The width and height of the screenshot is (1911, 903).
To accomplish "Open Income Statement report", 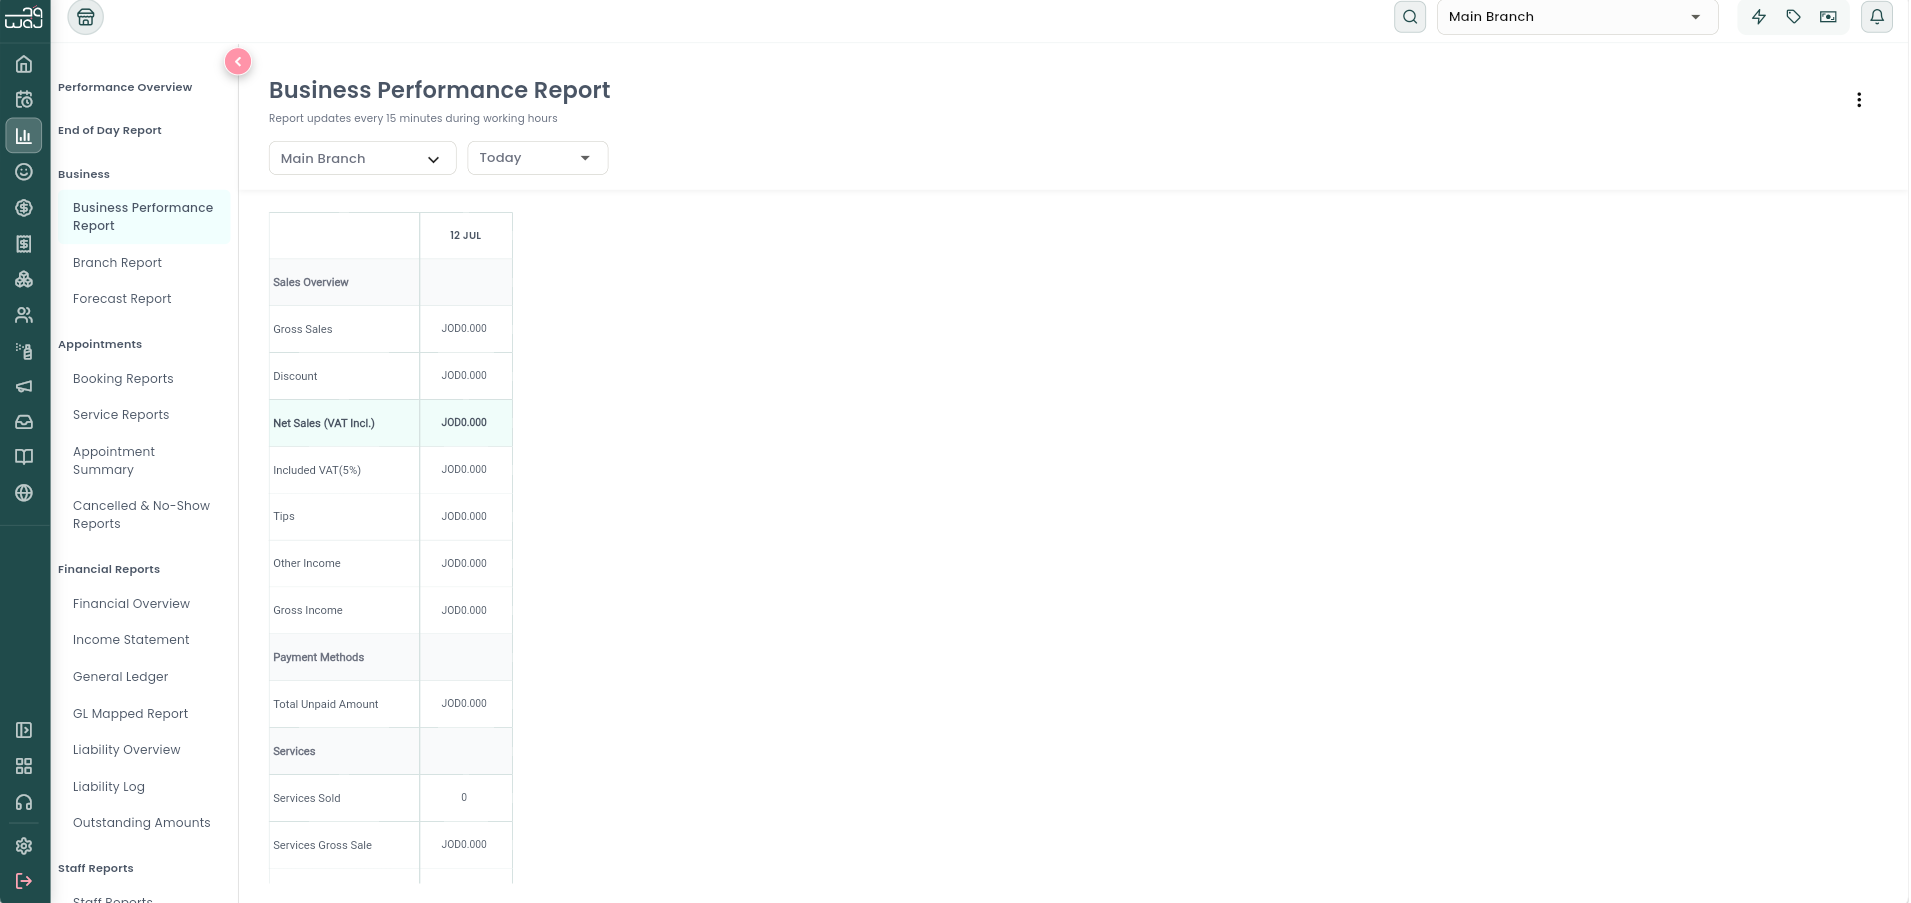I will click(131, 640).
